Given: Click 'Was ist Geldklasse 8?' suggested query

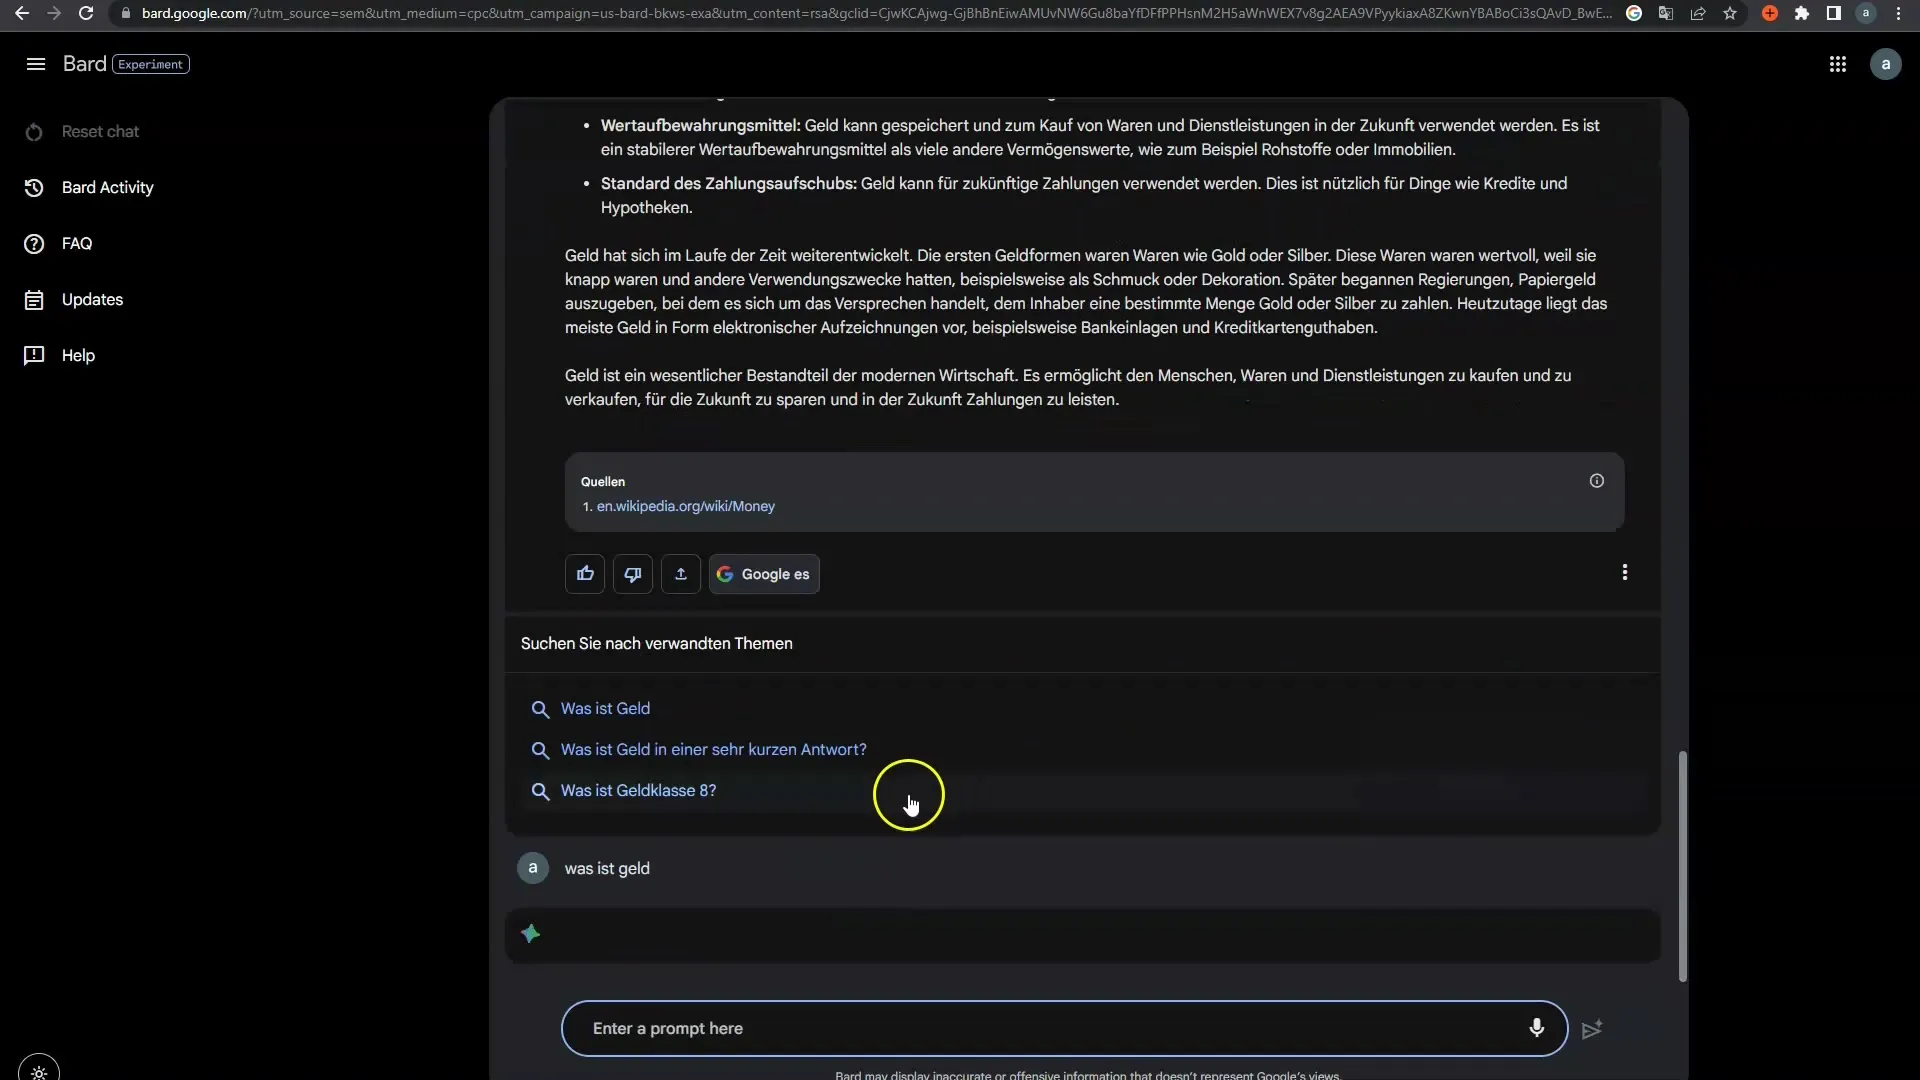Looking at the screenshot, I should 638,790.
